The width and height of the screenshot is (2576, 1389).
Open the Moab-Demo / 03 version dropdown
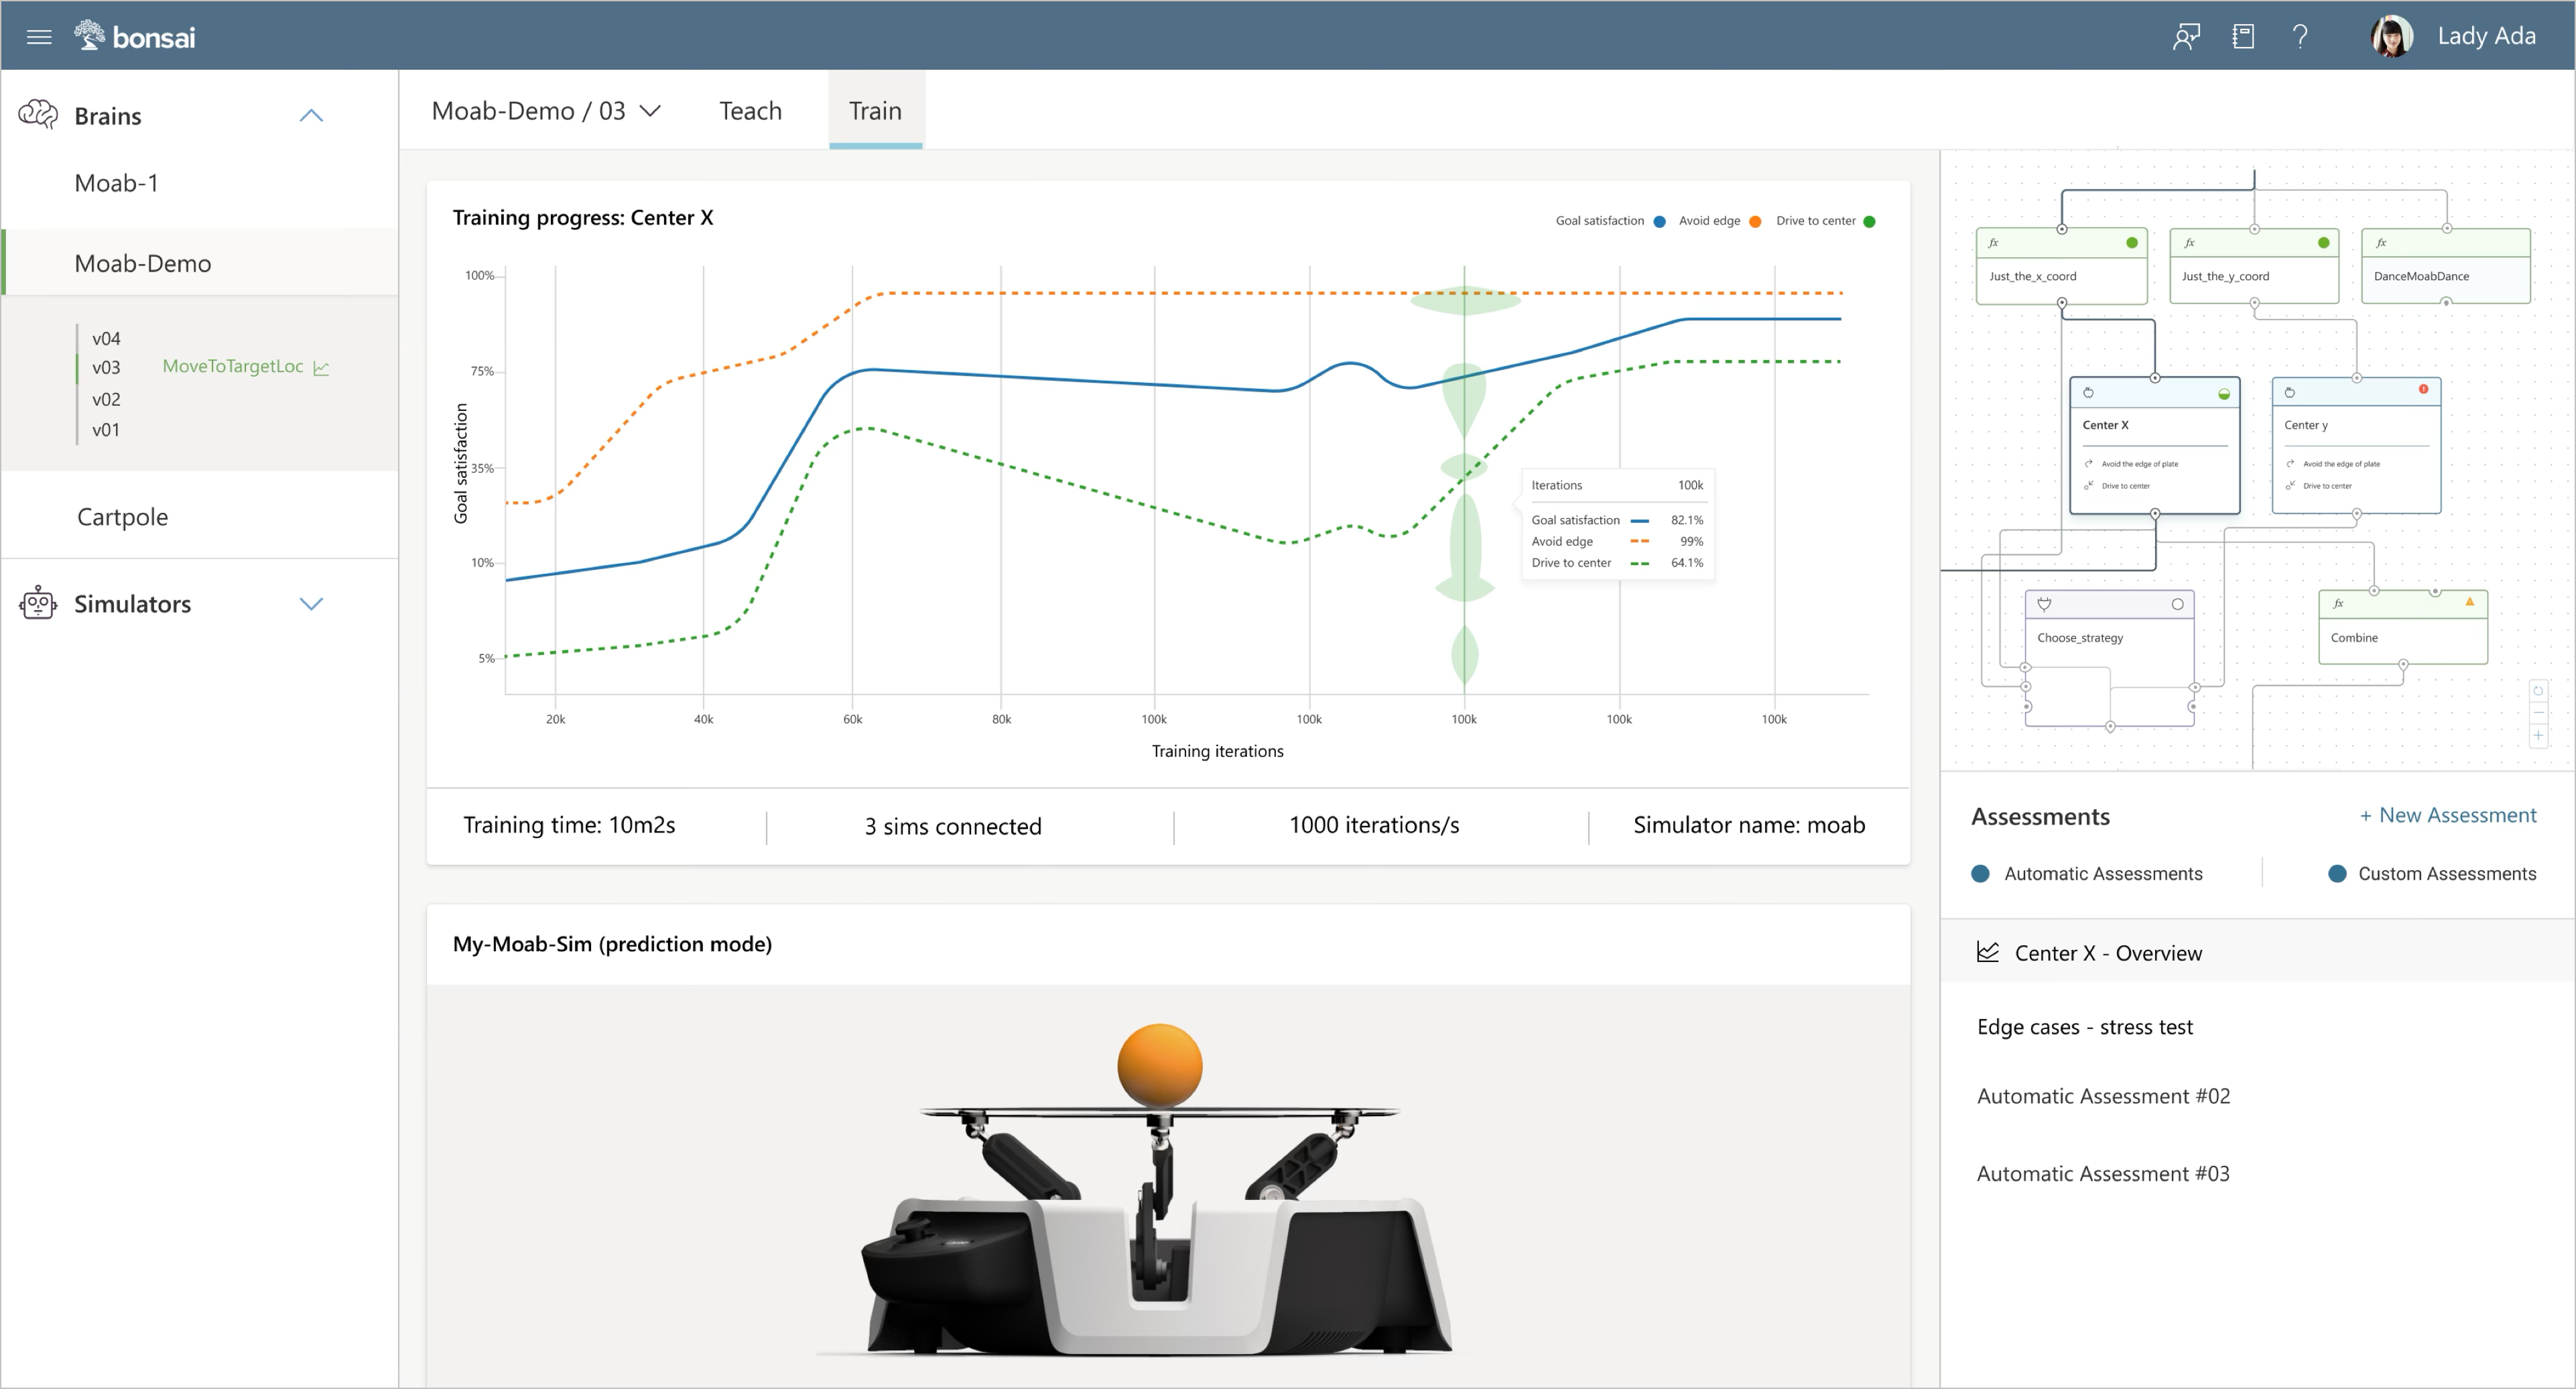coord(650,111)
